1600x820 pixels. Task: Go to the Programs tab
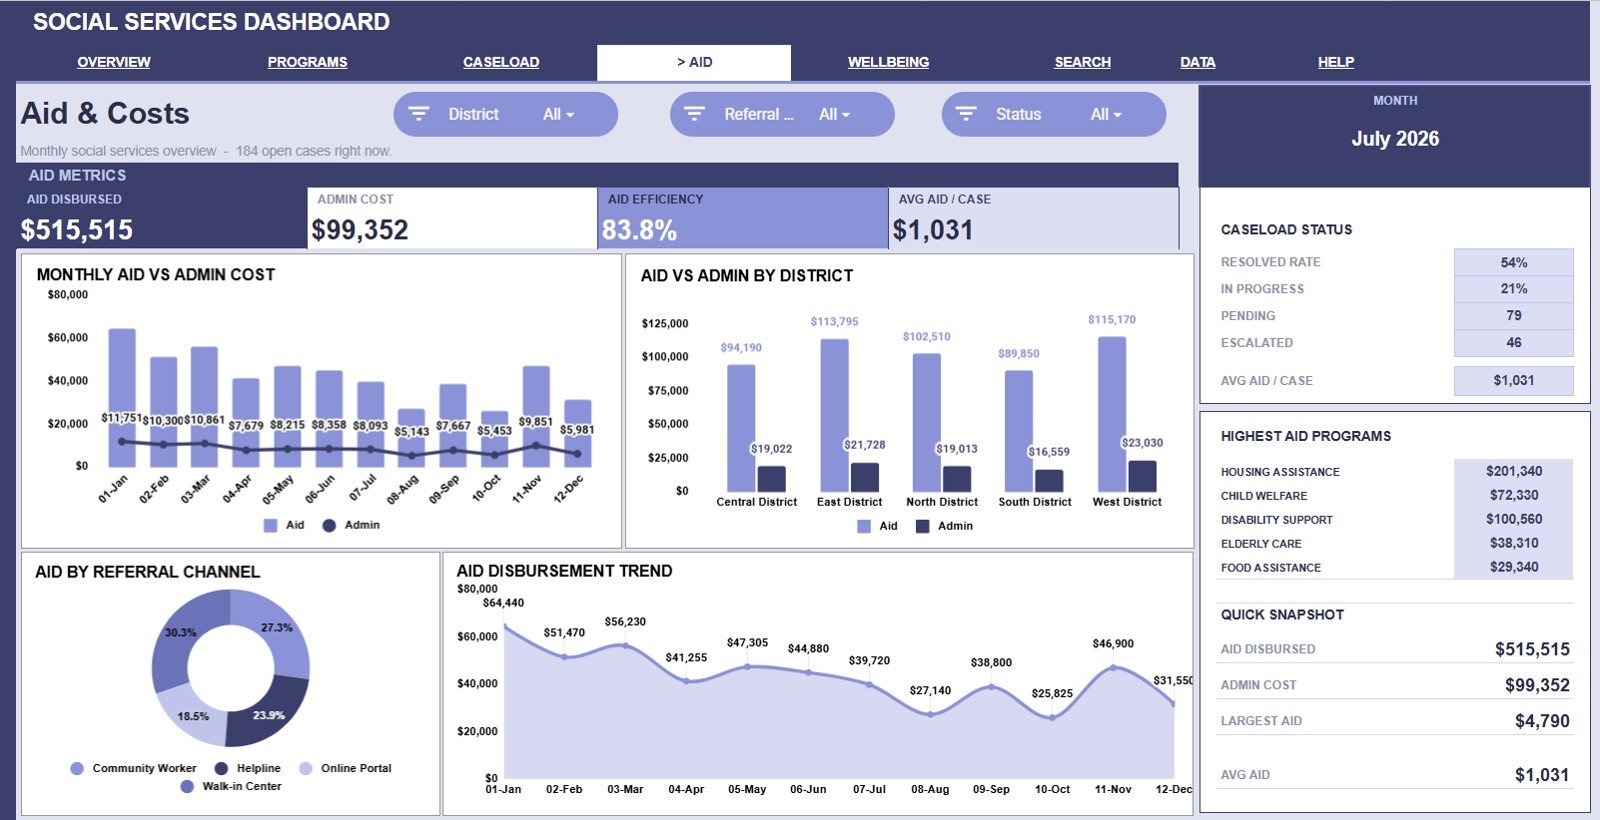point(307,62)
